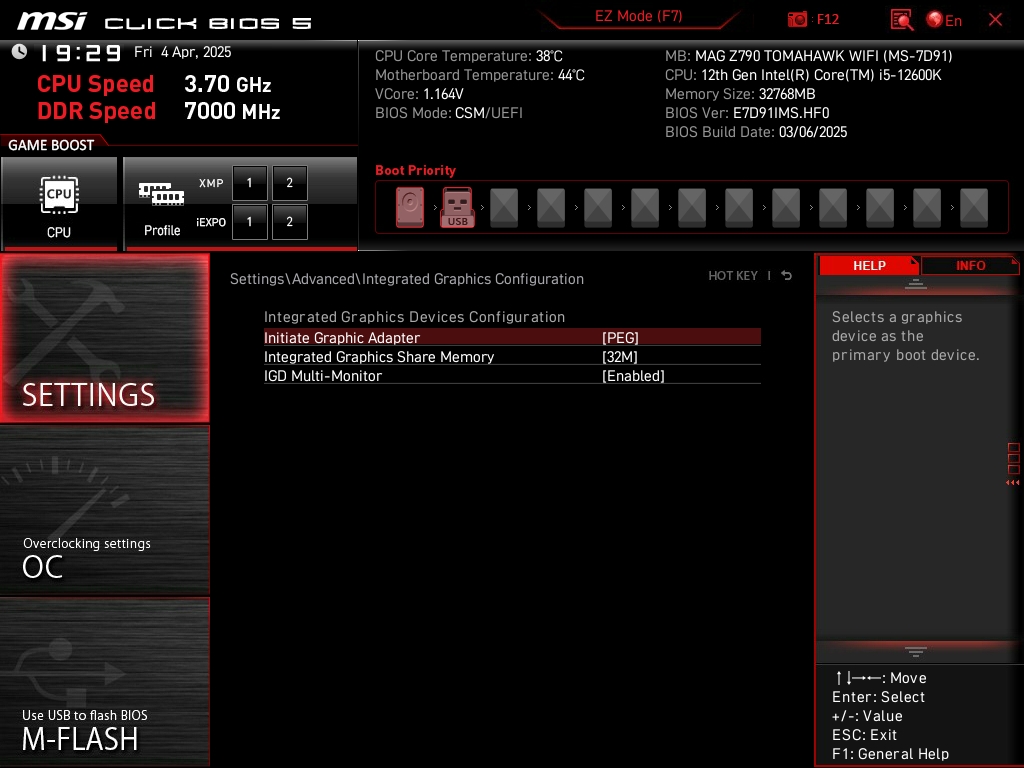Screen dimensions: 1024x768
Task: Click the language globe icon
Action: 935,20
